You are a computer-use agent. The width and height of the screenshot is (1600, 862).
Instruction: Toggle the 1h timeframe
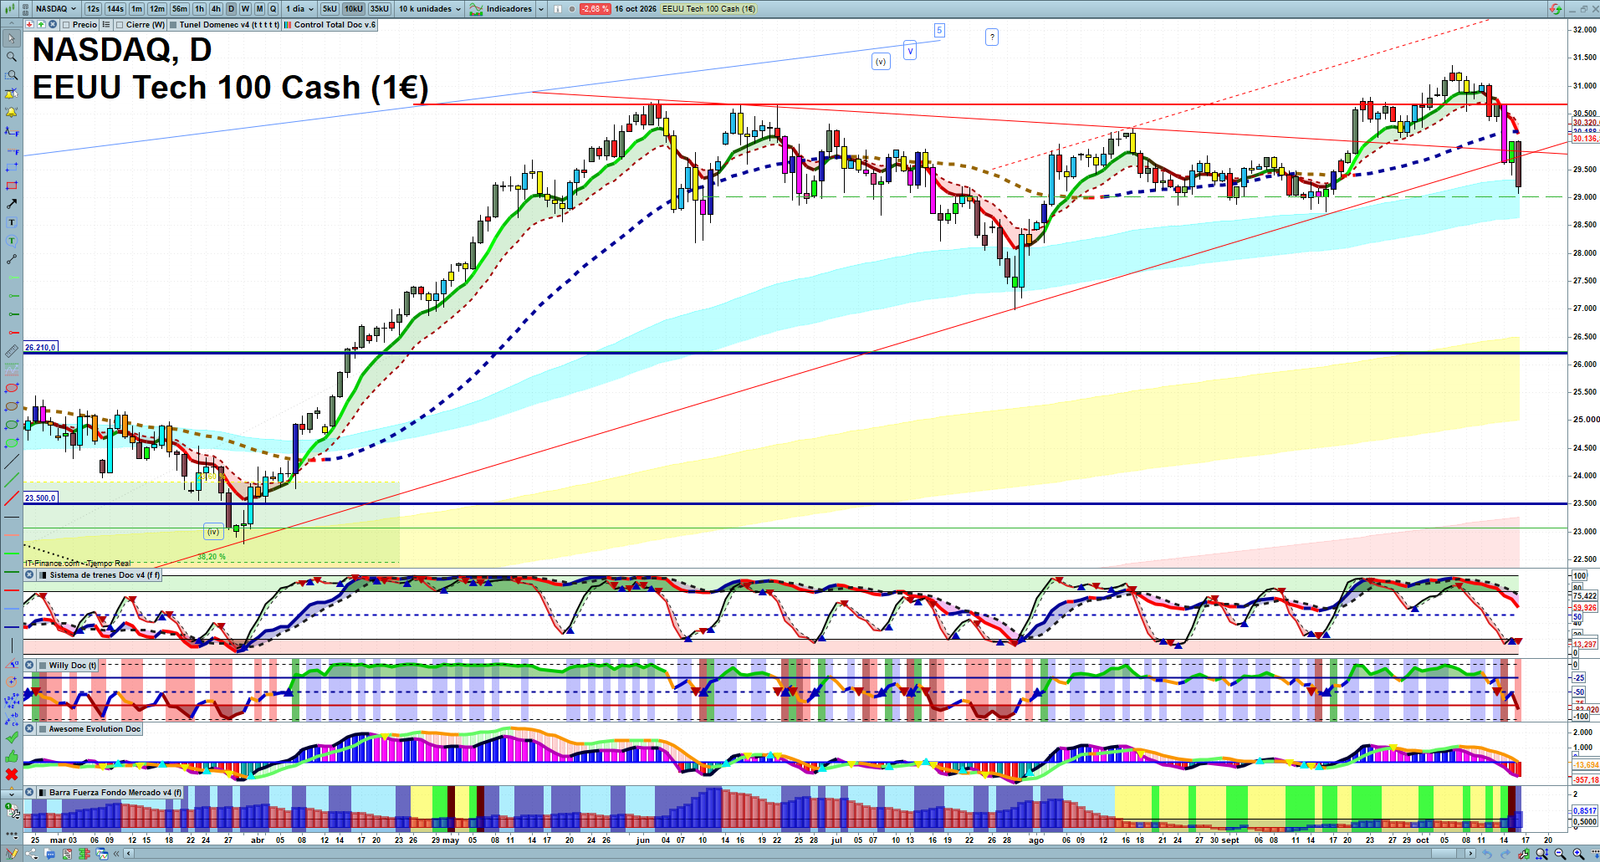tap(199, 9)
